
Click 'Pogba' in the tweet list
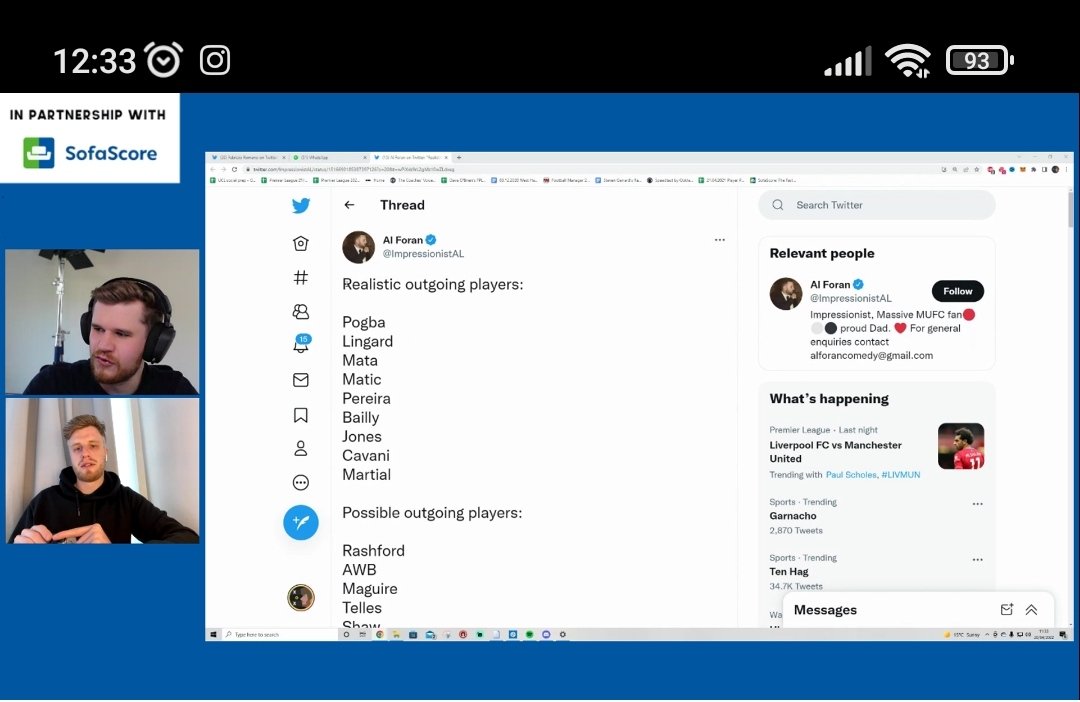pyautogui.click(x=364, y=322)
